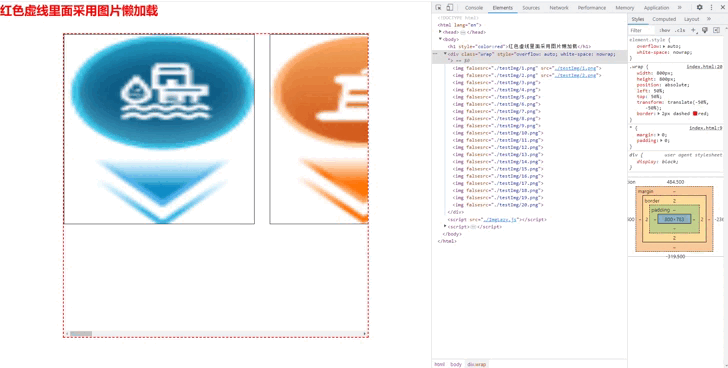Open index.html:9 stylesheet source link
This screenshot has width=728, height=368.
[x=706, y=128]
